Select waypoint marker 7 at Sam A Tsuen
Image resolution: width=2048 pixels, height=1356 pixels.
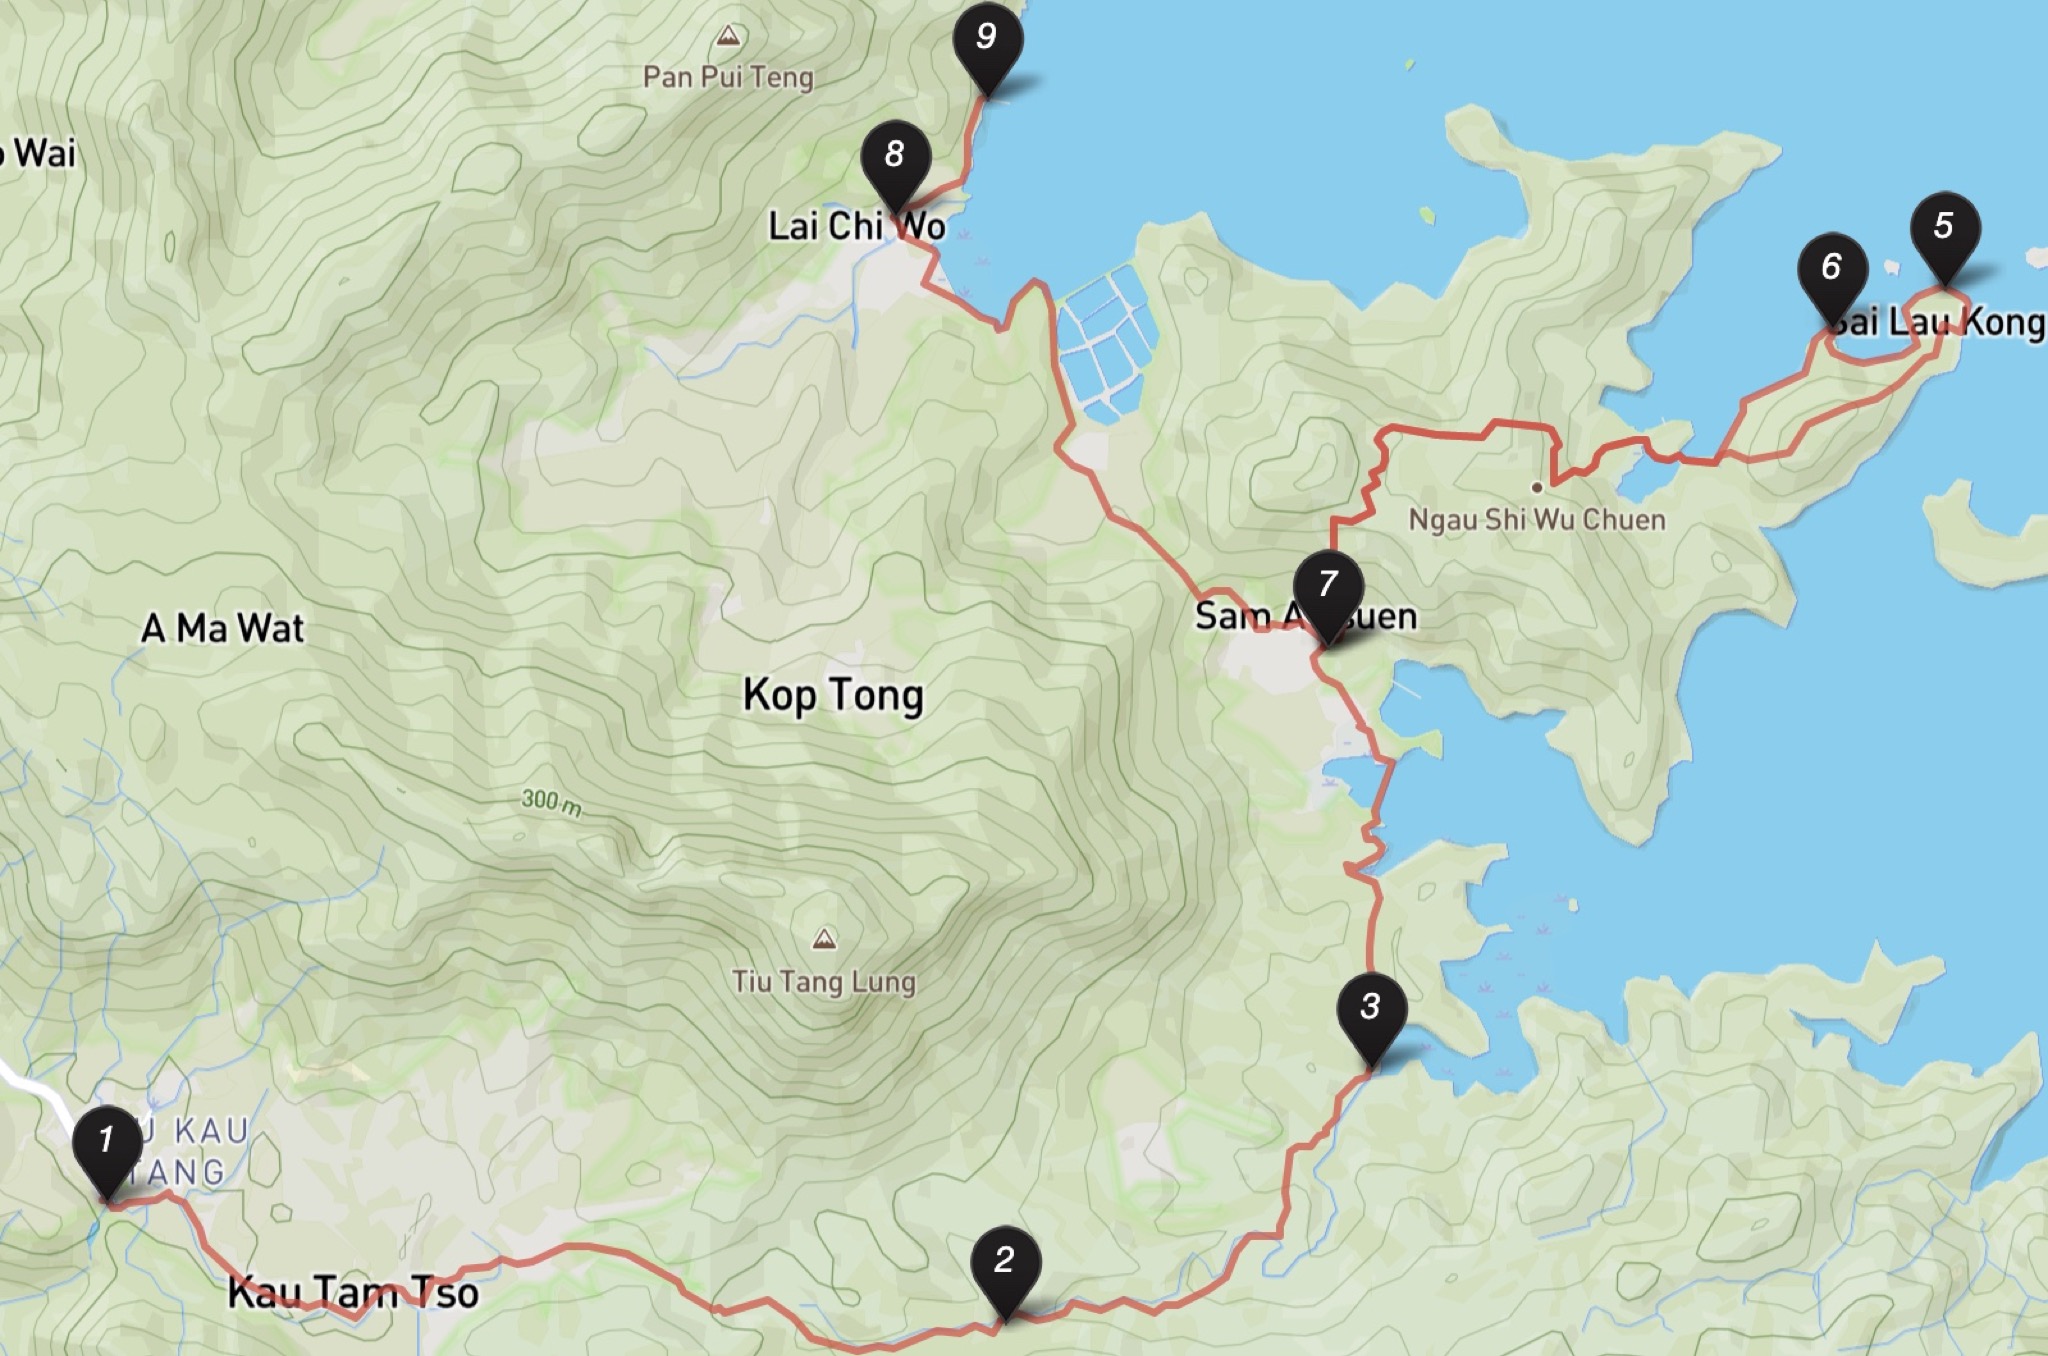pos(1328,593)
